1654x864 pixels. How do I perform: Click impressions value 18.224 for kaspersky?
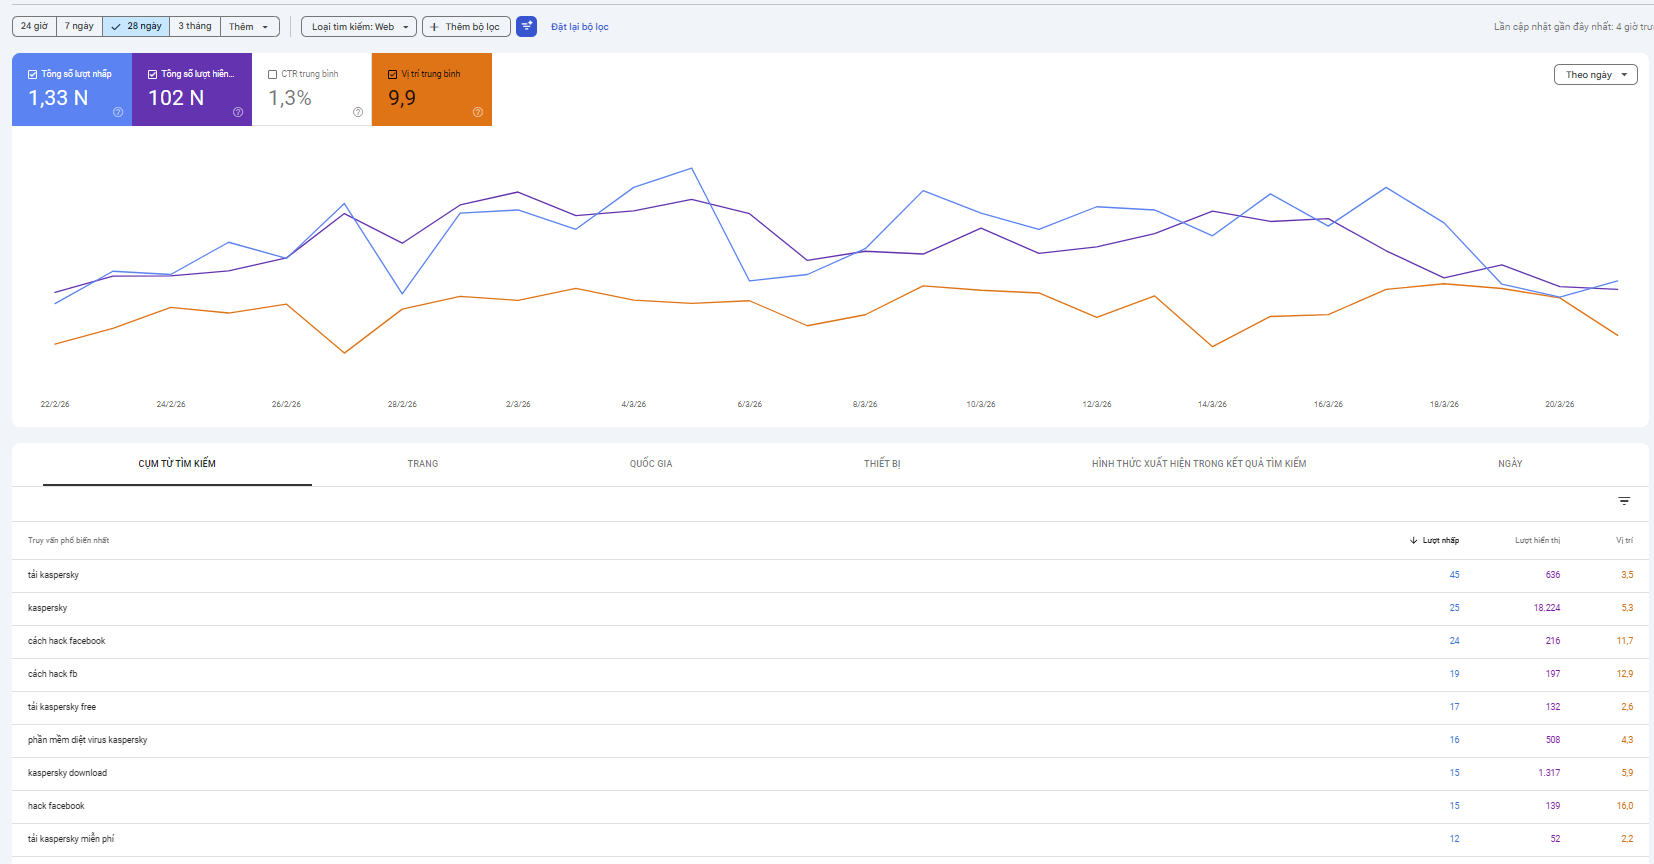click(x=1547, y=608)
